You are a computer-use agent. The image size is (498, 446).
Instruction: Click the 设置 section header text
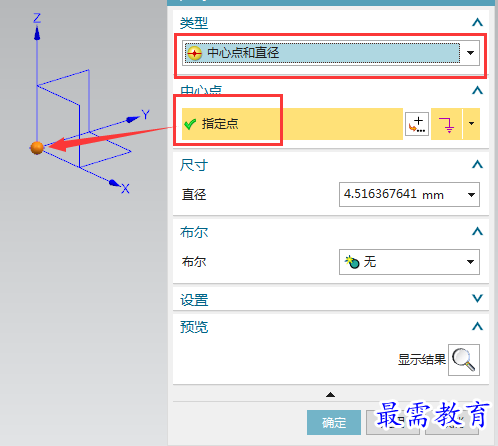pyautogui.click(x=194, y=300)
